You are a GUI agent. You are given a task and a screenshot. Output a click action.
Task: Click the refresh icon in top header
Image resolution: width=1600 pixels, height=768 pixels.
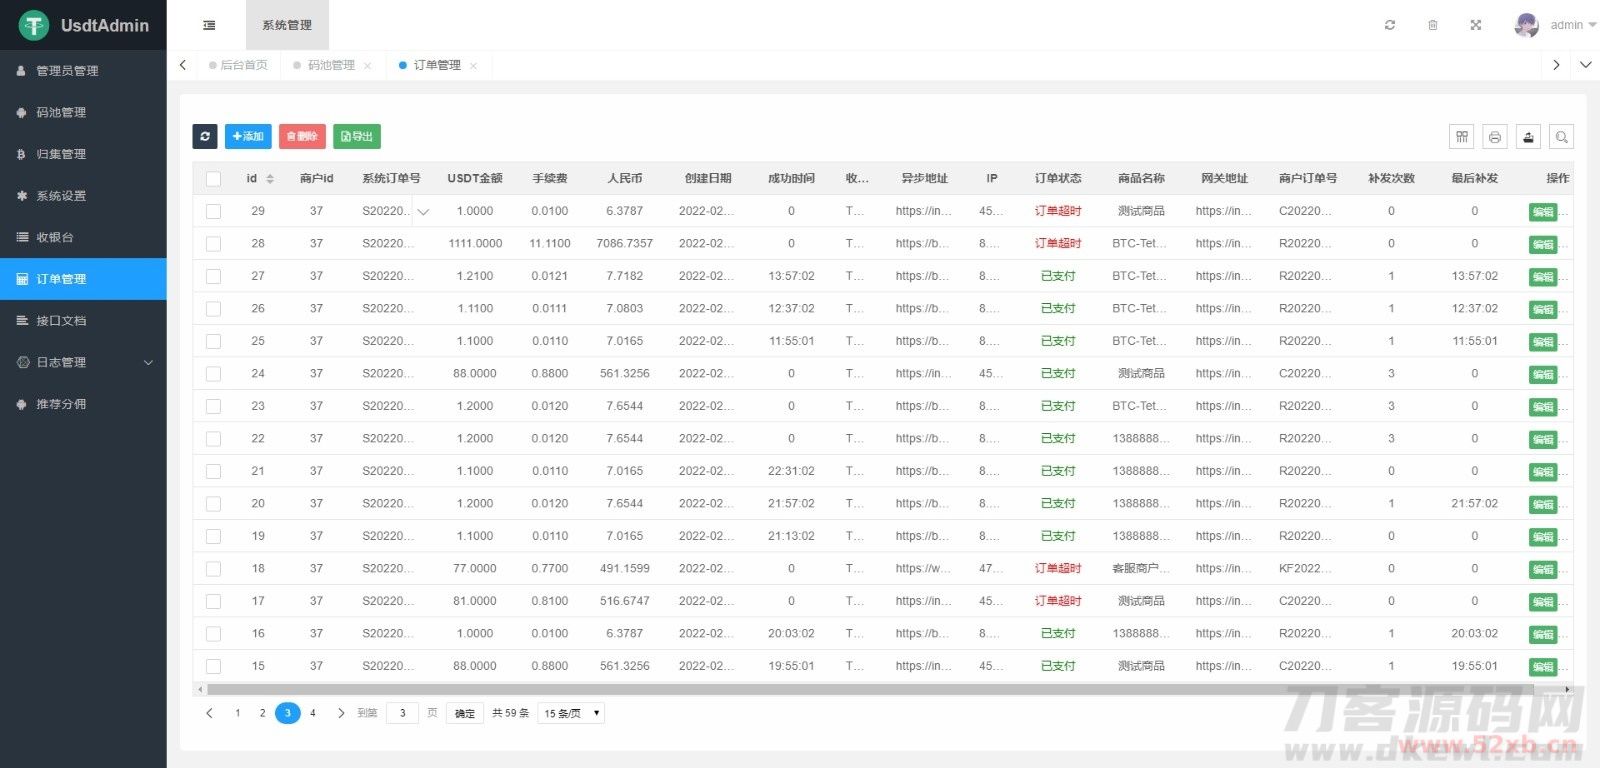[1389, 25]
